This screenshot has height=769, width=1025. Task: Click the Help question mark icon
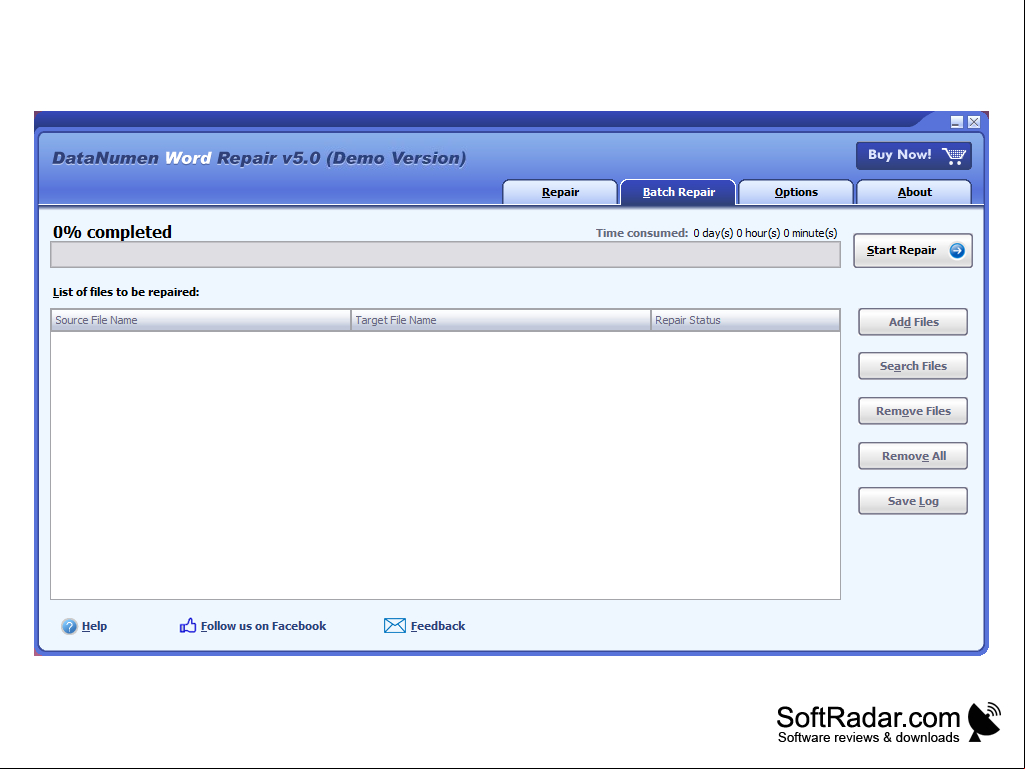click(69, 626)
